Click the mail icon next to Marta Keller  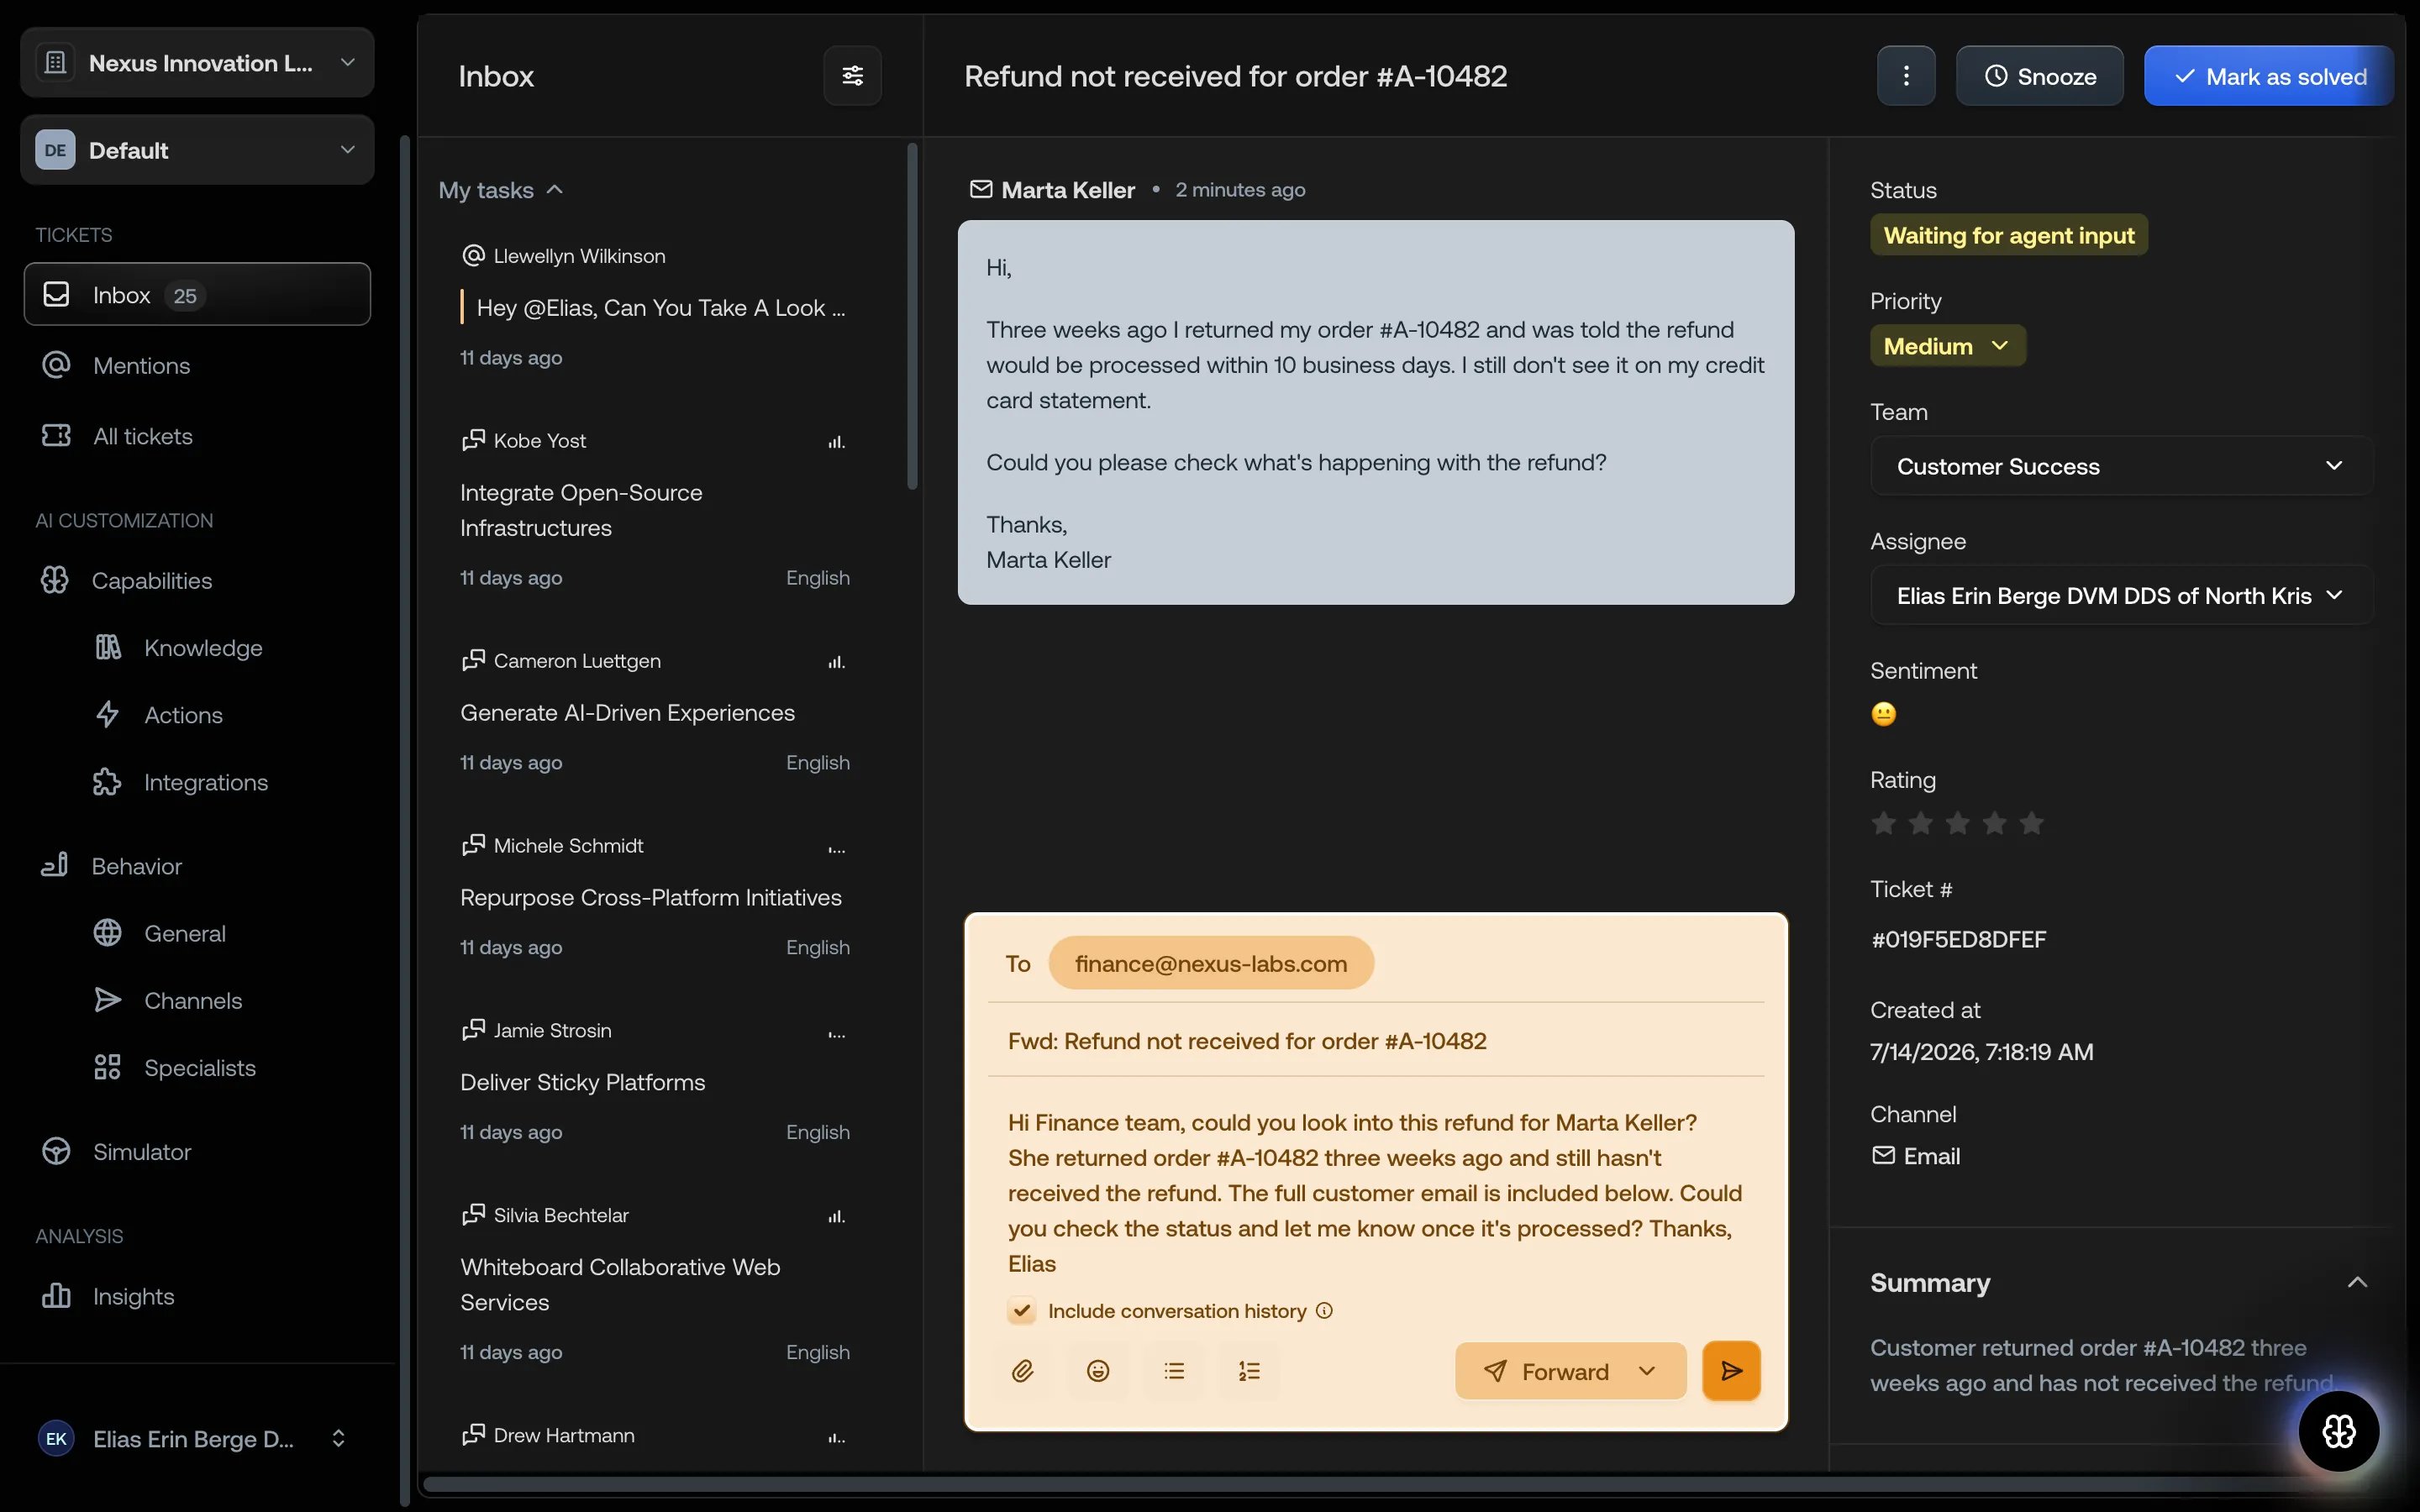(x=981, y=189)
